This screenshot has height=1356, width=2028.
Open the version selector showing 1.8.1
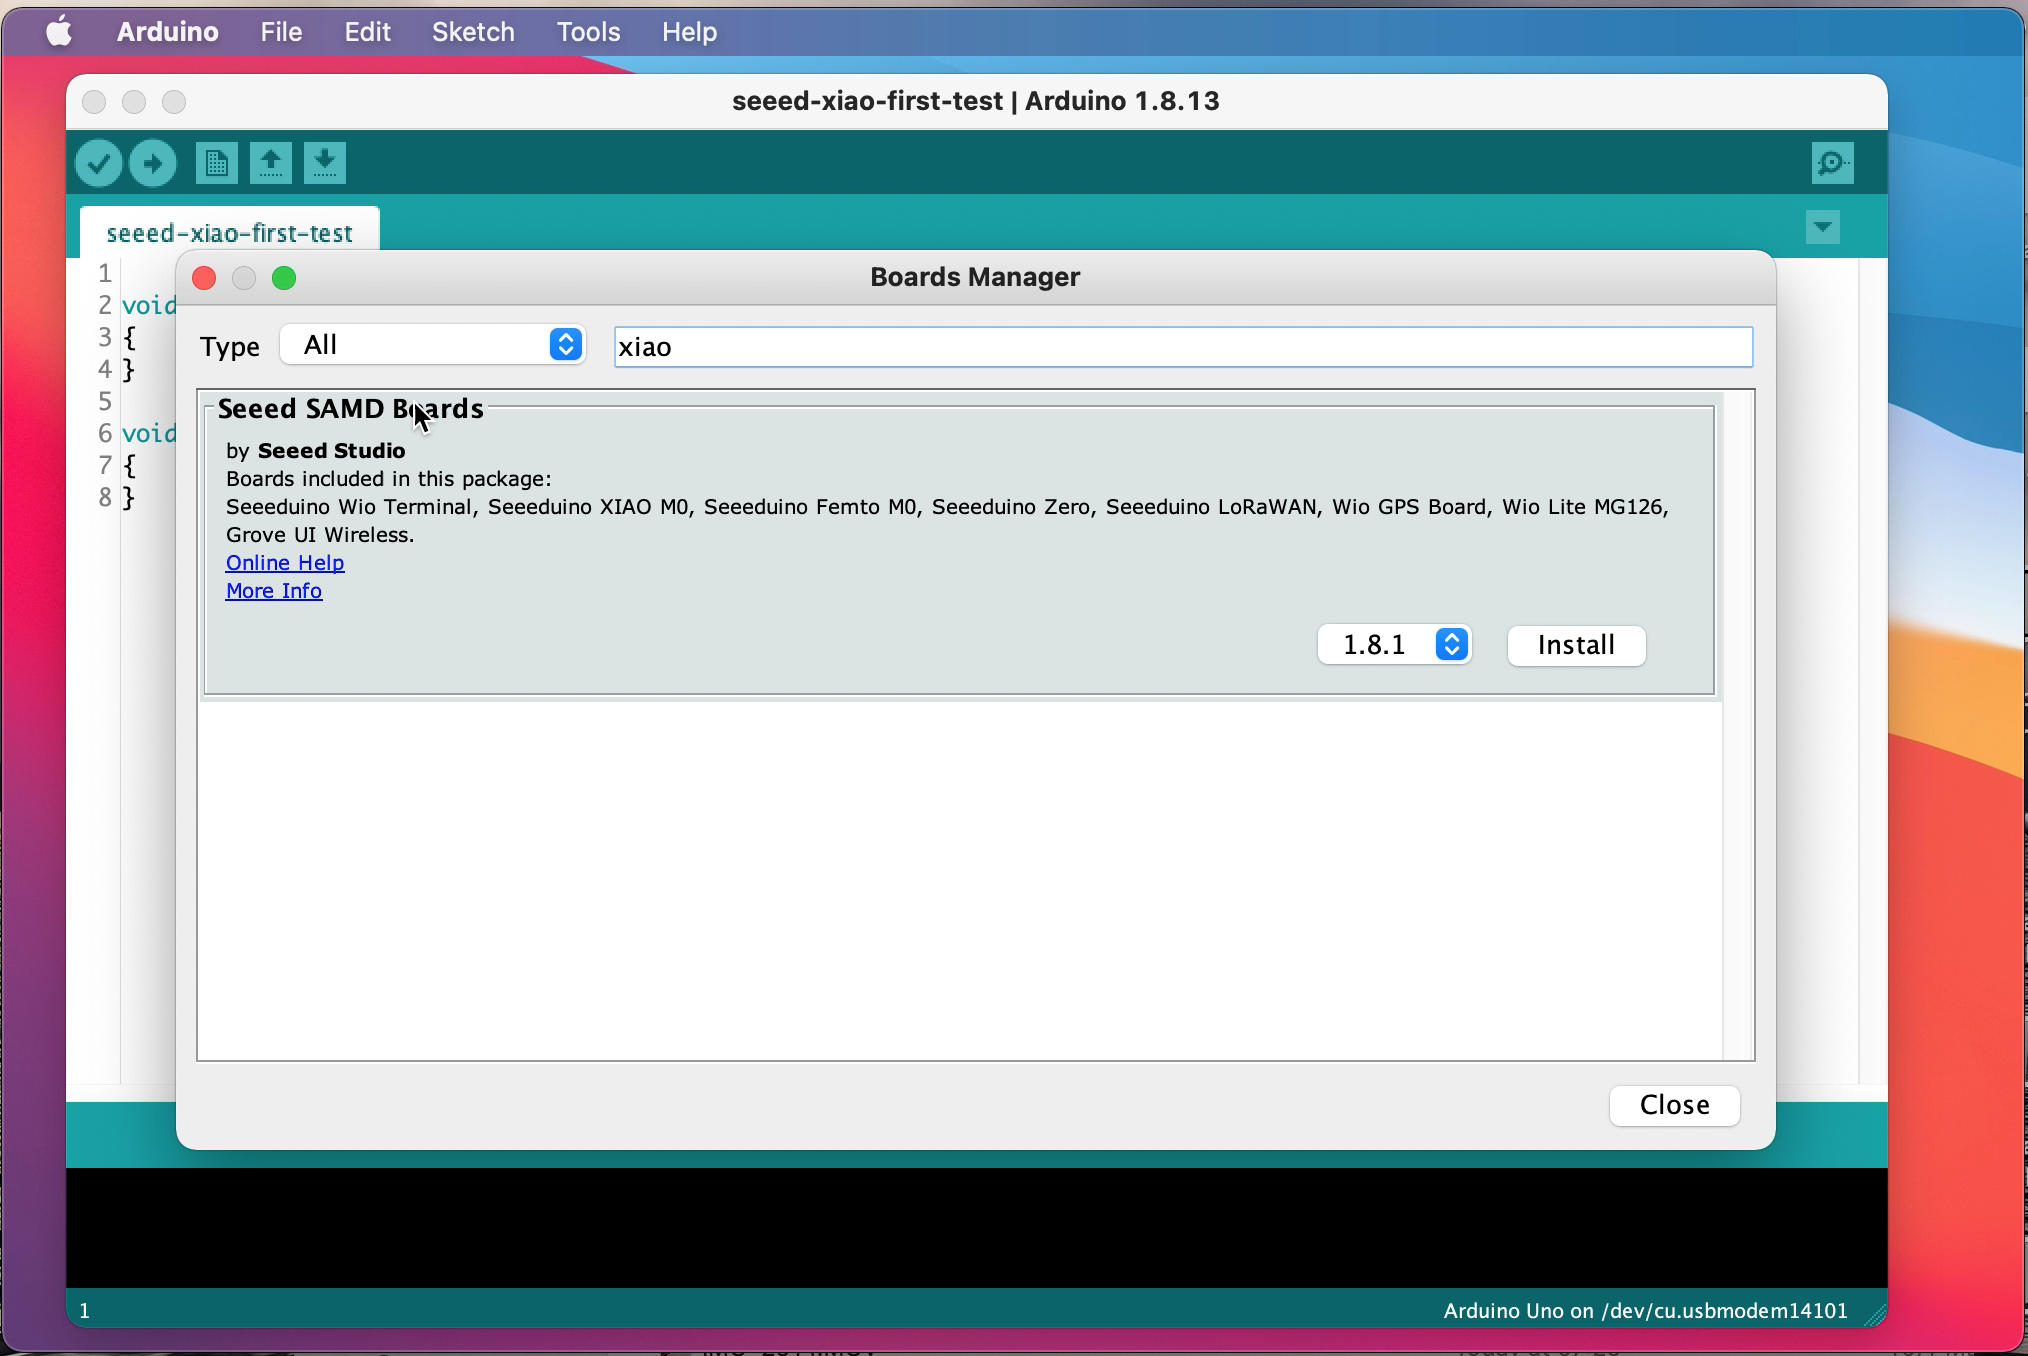click(x=1393, y=644)
